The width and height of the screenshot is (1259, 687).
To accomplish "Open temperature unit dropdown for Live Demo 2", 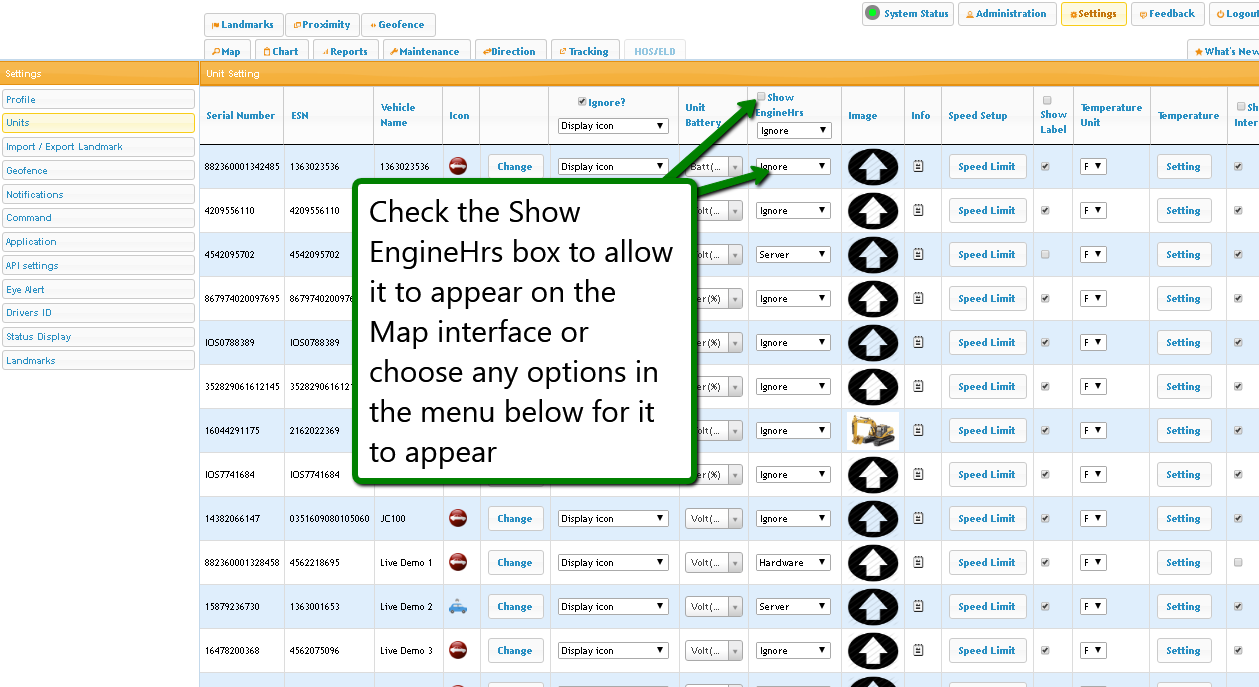I will [x=1092, y=607].
